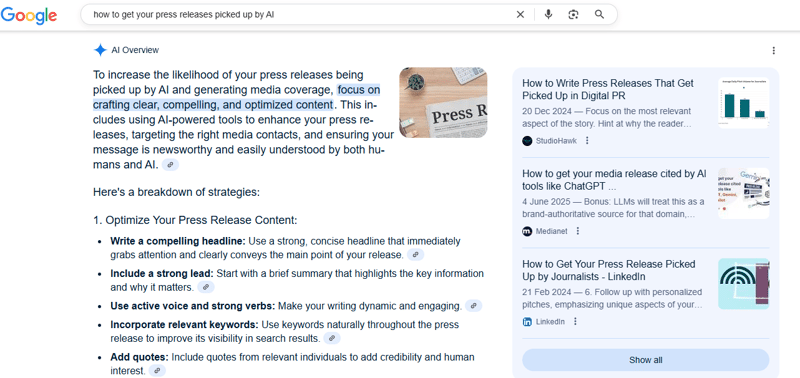The image size is (800, 378).
Task: Click highlighted text 'focus on crafting clear, compelling'
Action: tap(236, 97)
